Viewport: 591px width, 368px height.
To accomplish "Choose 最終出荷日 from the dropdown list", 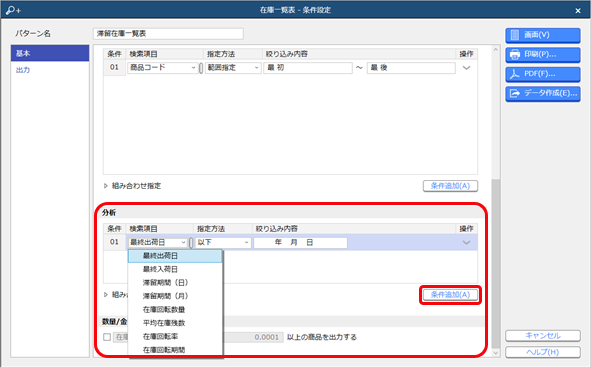I will coord(175,256).
